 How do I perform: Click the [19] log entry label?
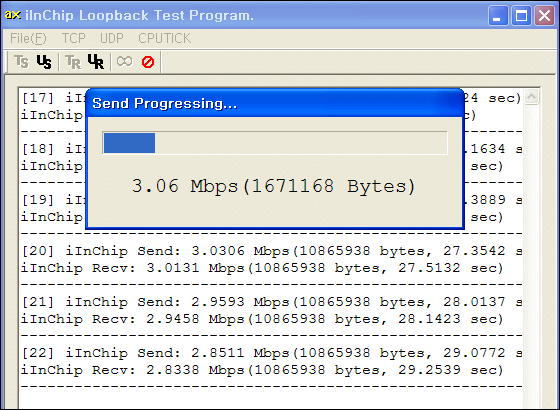[38, 200]
